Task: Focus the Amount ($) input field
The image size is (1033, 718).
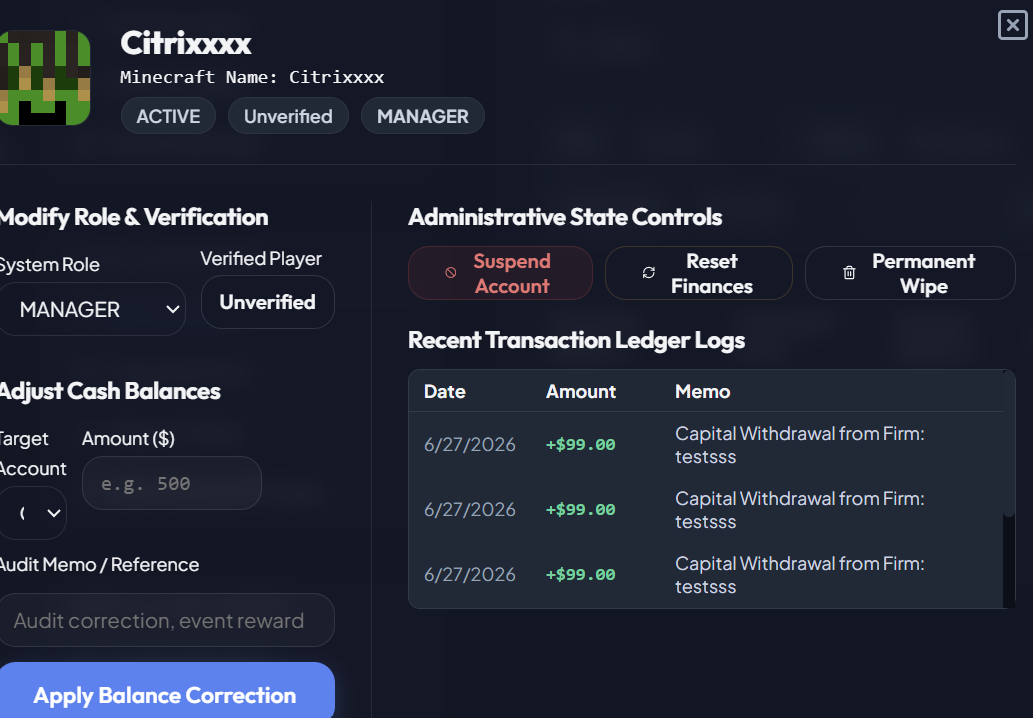Action: tap(172, 483)
